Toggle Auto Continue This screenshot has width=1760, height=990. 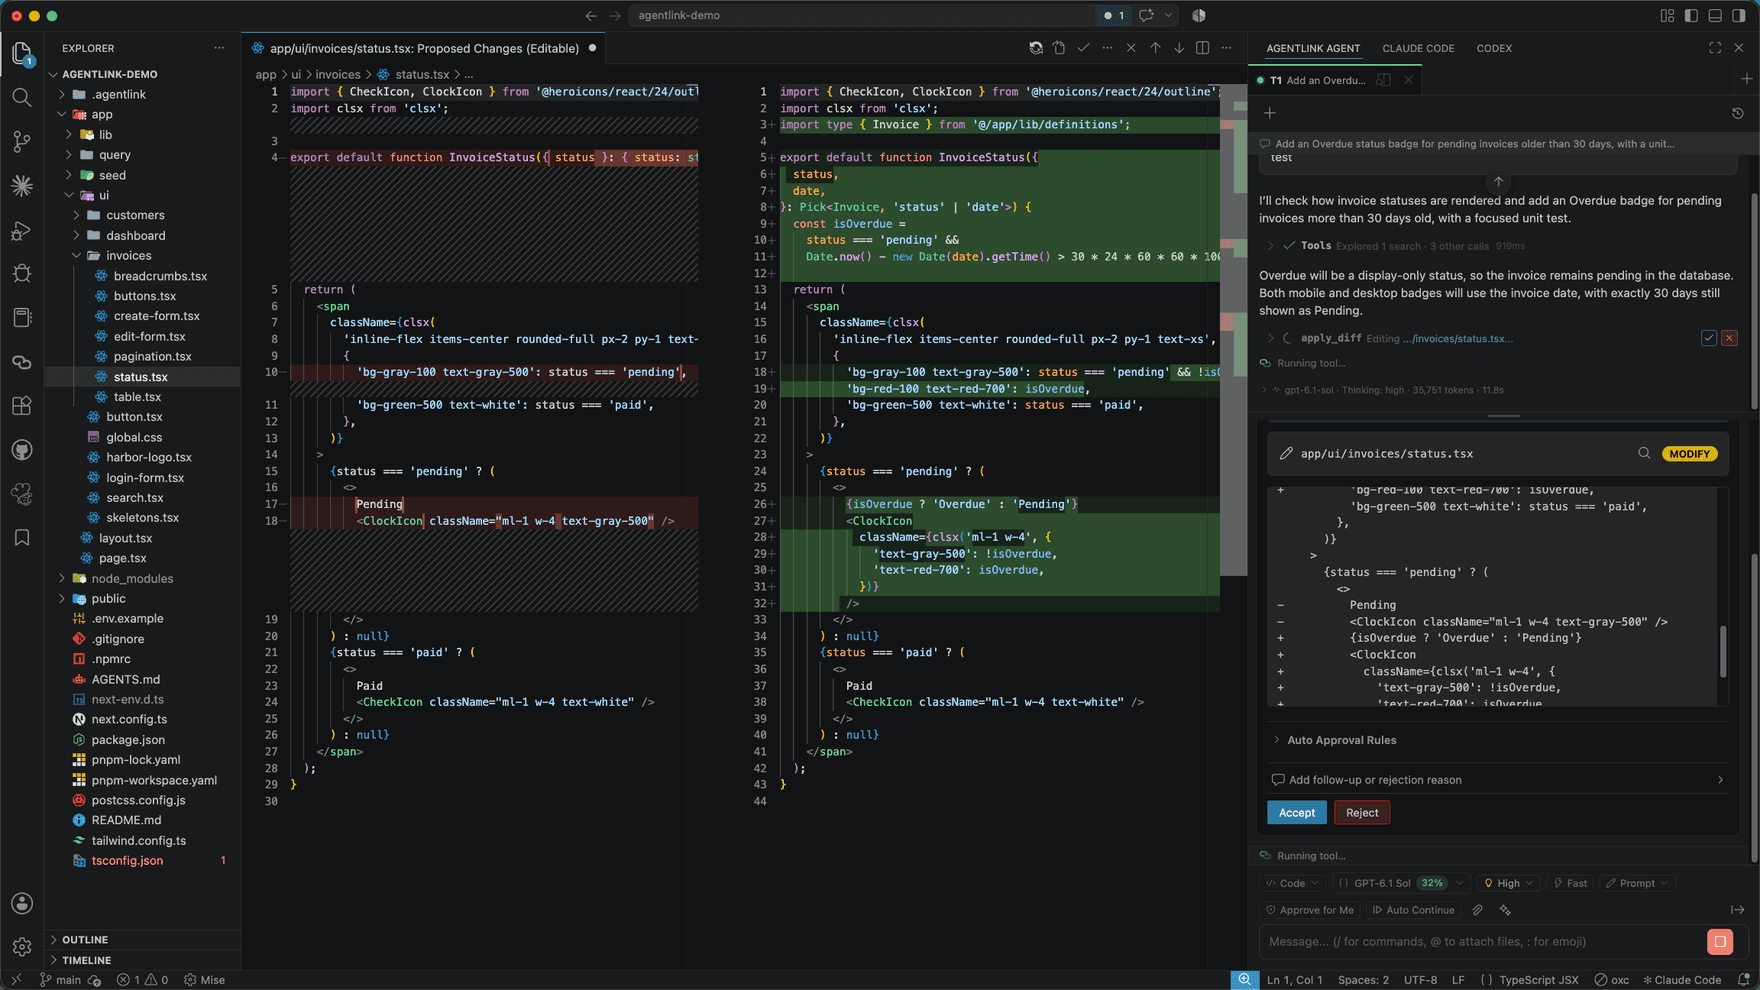click(x=1413, y=910)
